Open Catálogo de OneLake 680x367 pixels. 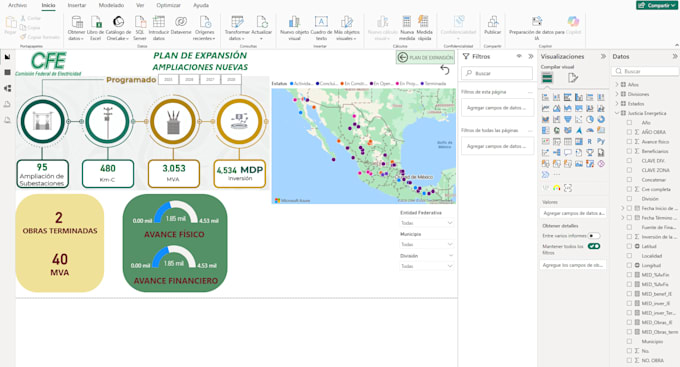pos(118,28)
